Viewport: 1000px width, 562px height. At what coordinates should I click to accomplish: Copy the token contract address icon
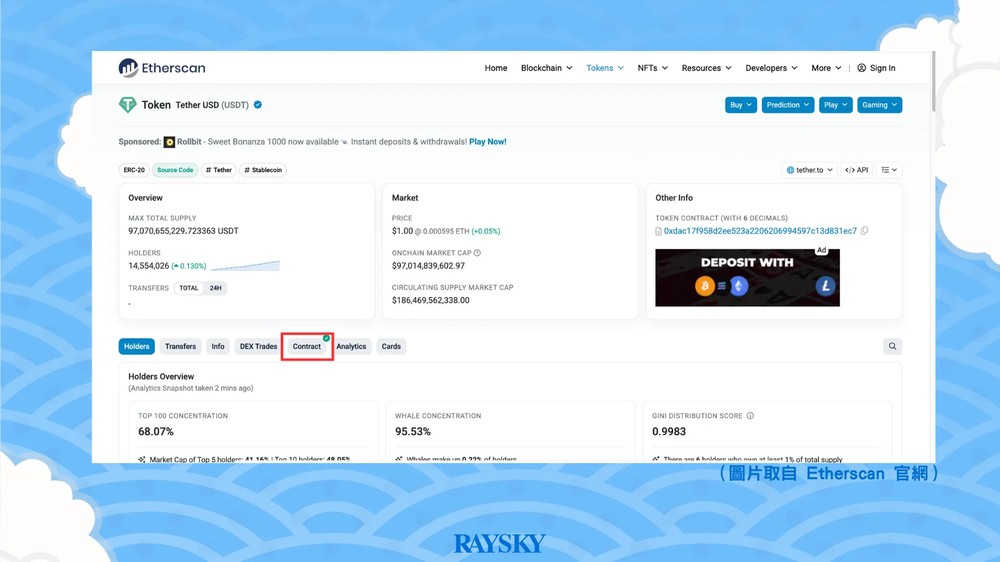pos(864,231)
